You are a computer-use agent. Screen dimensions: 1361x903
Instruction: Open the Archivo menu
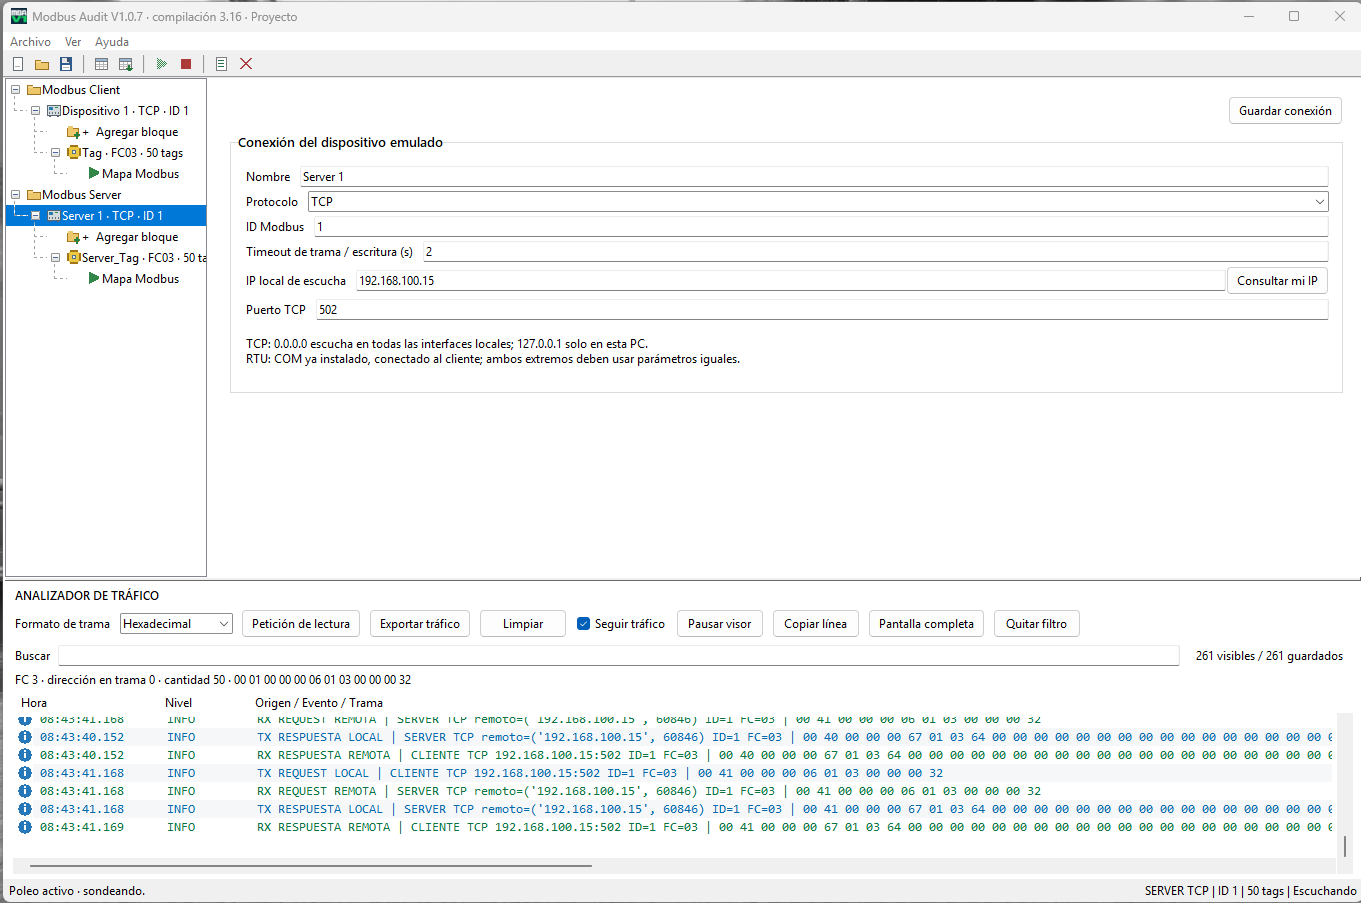click(x=30, y=42)
